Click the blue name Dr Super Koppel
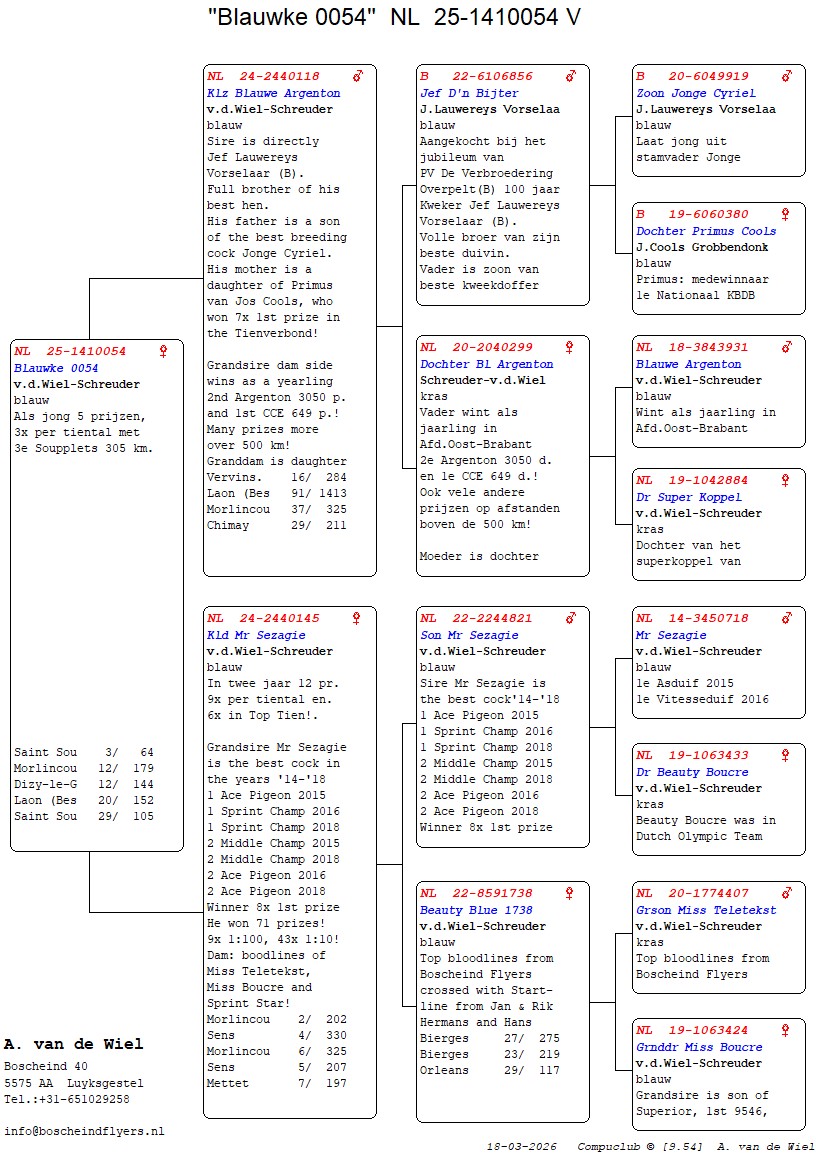 (x=689, y=497)
